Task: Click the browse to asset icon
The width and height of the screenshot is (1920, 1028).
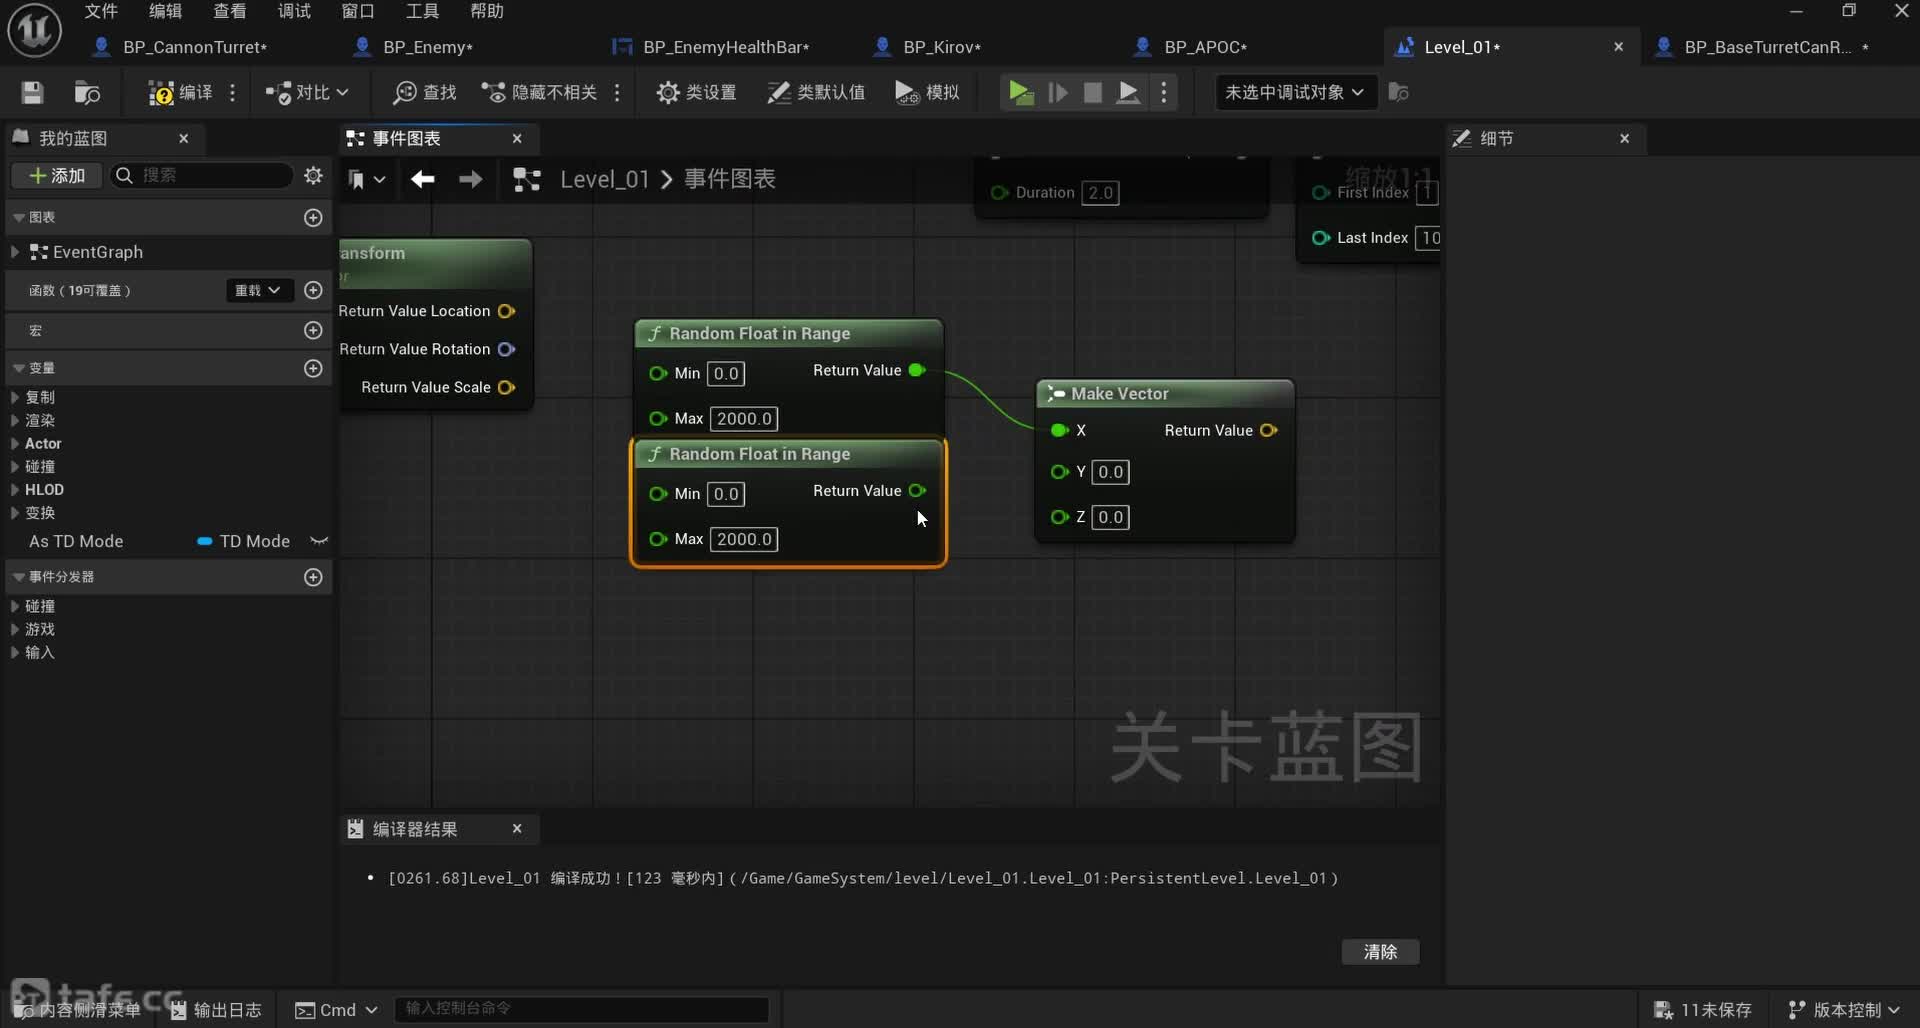Action: click(x=87, y=93)
